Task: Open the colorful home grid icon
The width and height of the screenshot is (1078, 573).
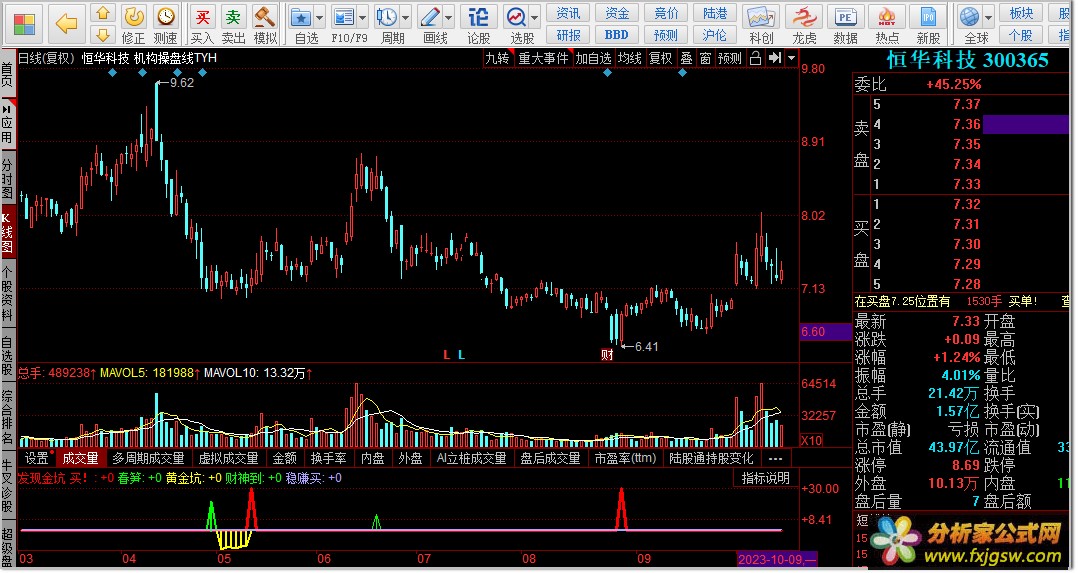Action: 24,23
